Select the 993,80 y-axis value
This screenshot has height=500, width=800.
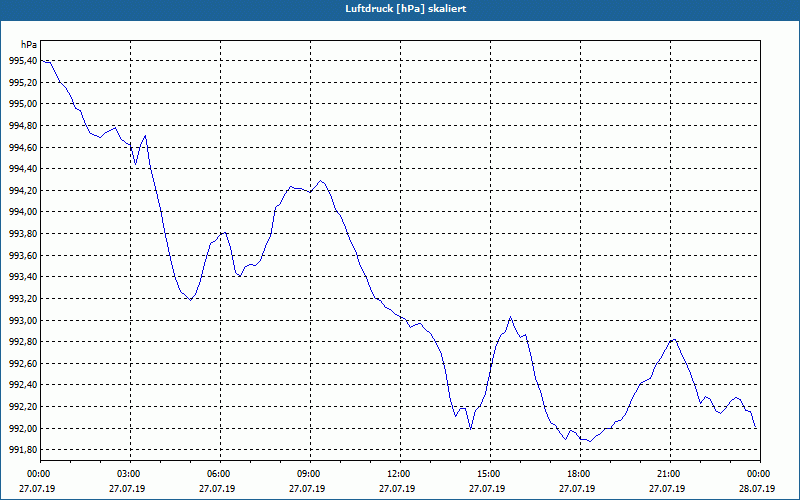click(x=23, y=234)
